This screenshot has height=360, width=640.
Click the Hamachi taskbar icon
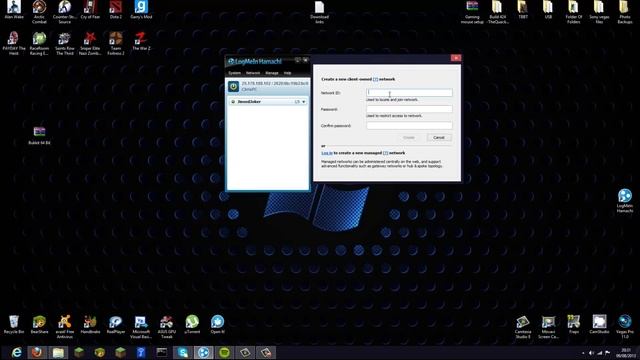(203, 352)
